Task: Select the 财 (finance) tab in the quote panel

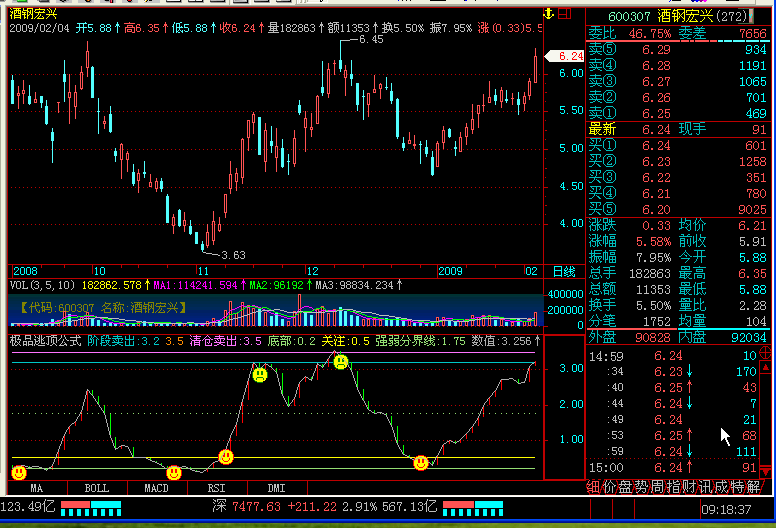Action: click(x=689, y=487)
